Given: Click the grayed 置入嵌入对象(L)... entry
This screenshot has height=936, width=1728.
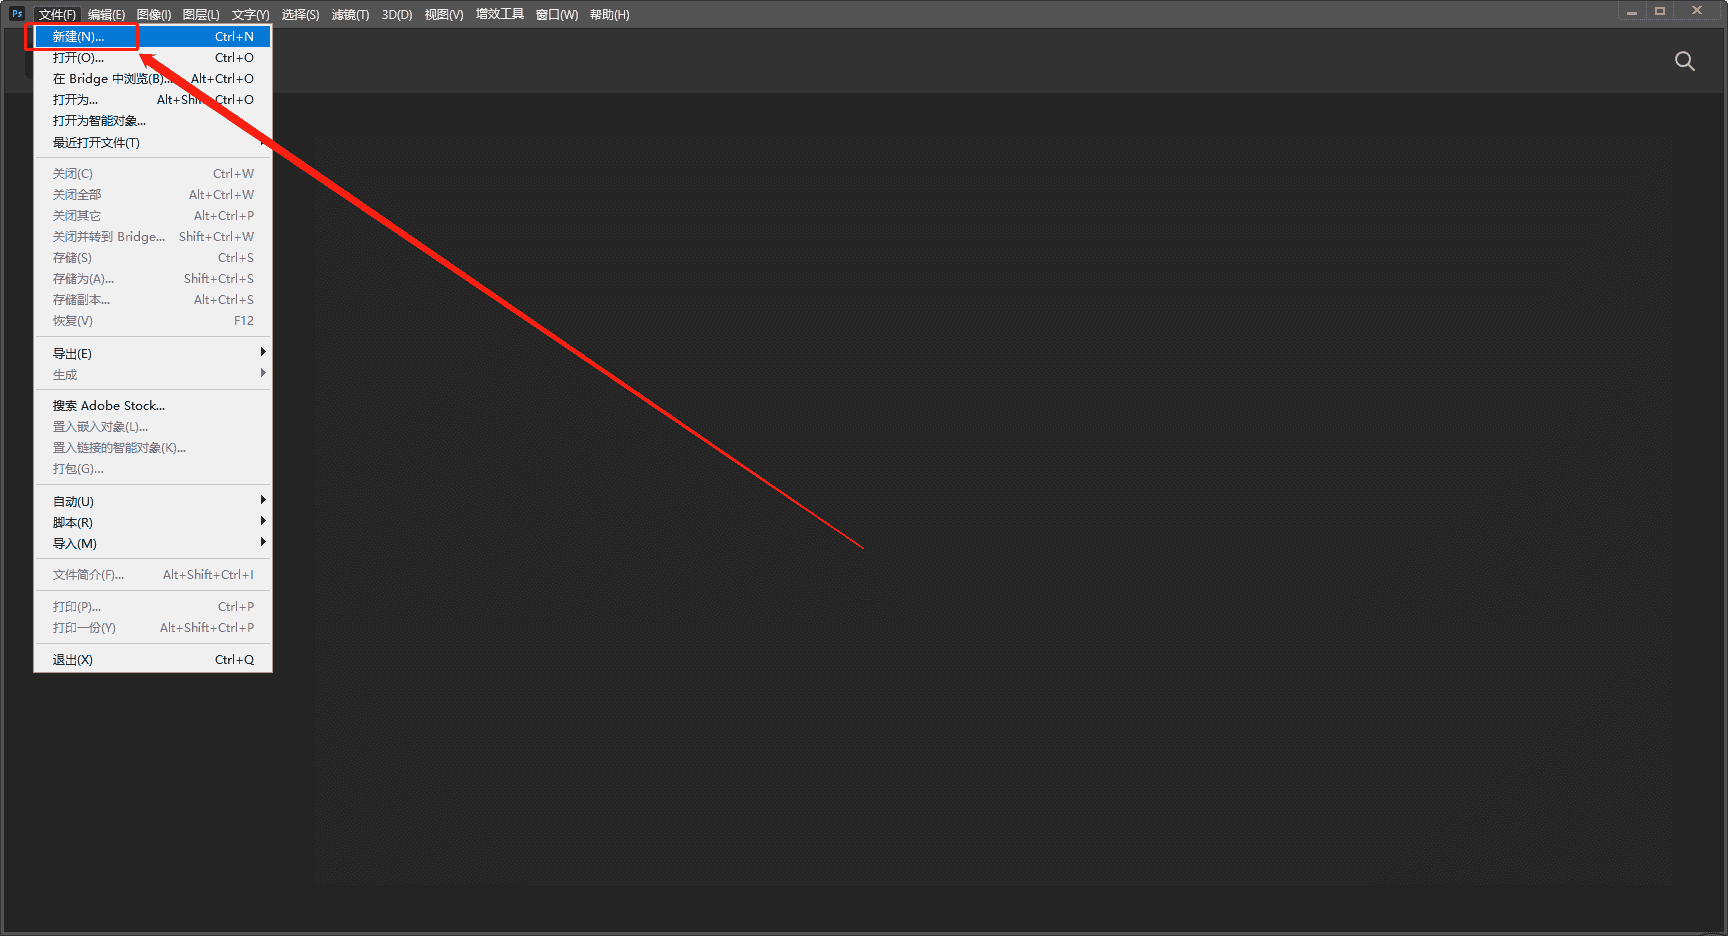Looking at the screenshot, I should tap(153, 426).
